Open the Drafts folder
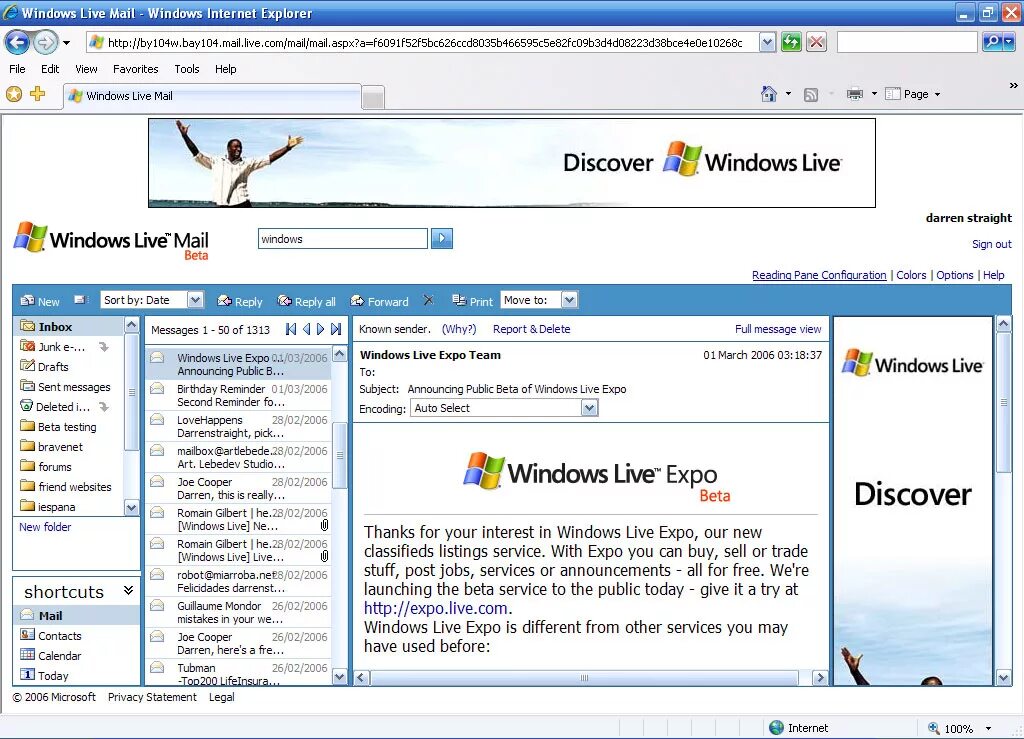1024x739 pixels. point(53,367)
